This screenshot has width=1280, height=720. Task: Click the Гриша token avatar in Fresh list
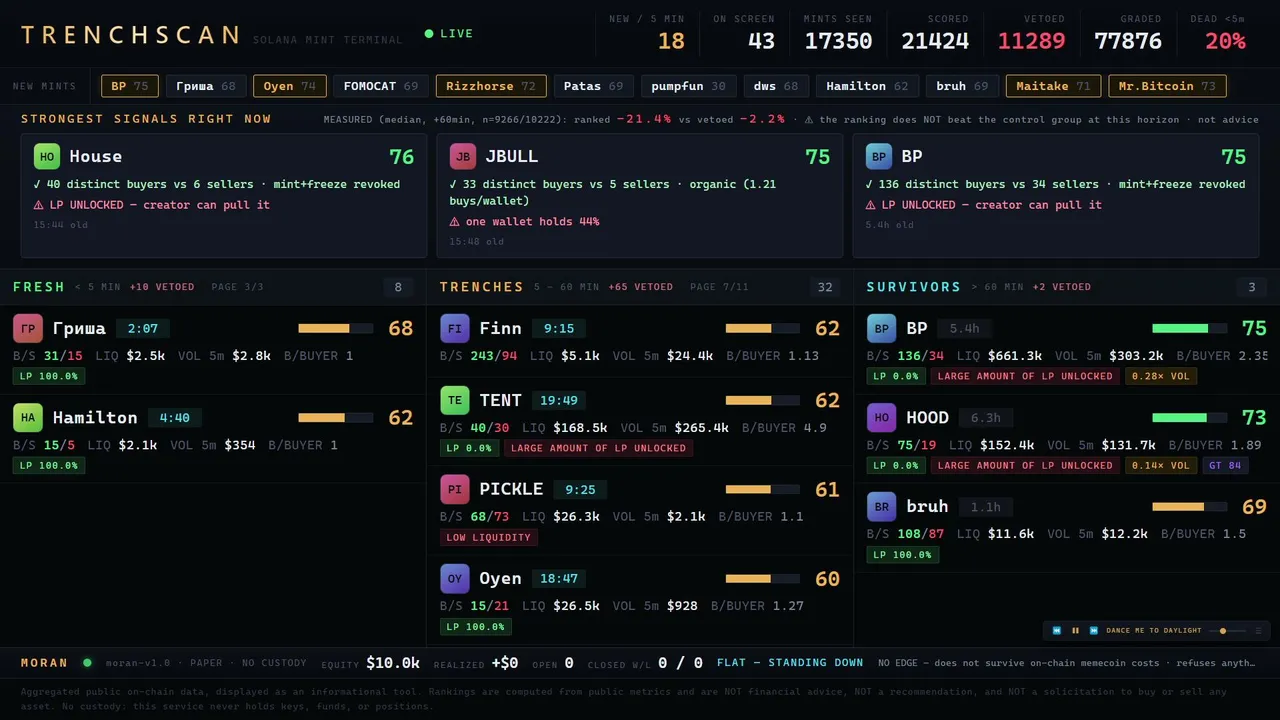tap(28, 328)
